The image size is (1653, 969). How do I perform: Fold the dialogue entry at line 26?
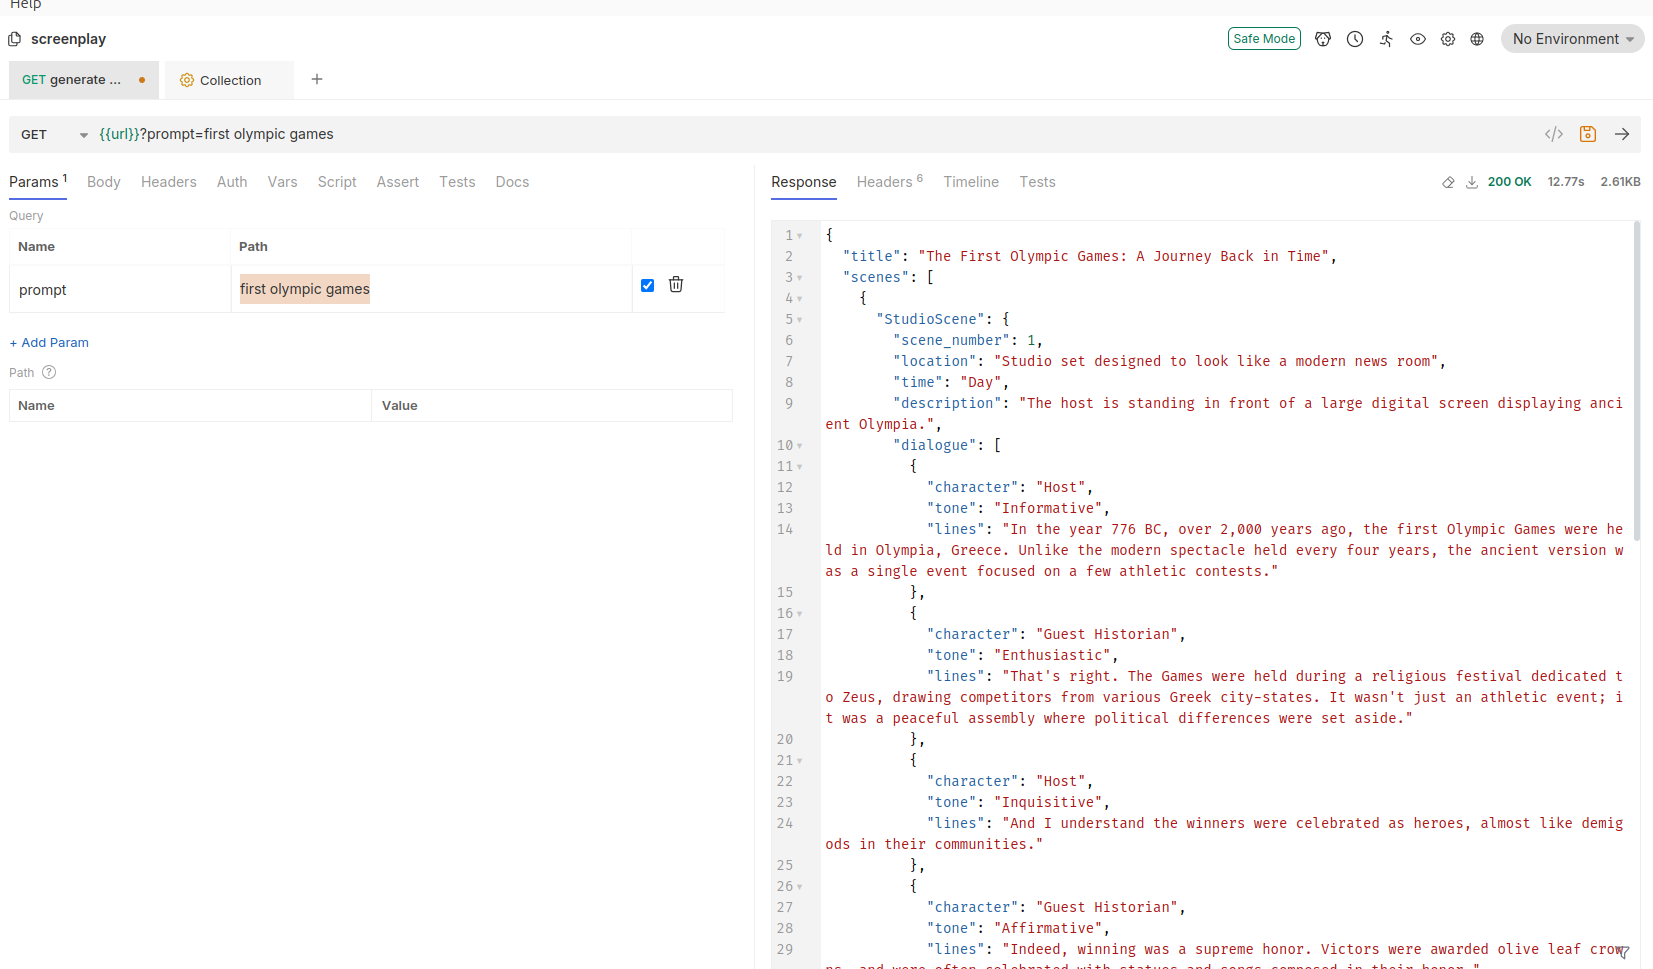(800, 887)
